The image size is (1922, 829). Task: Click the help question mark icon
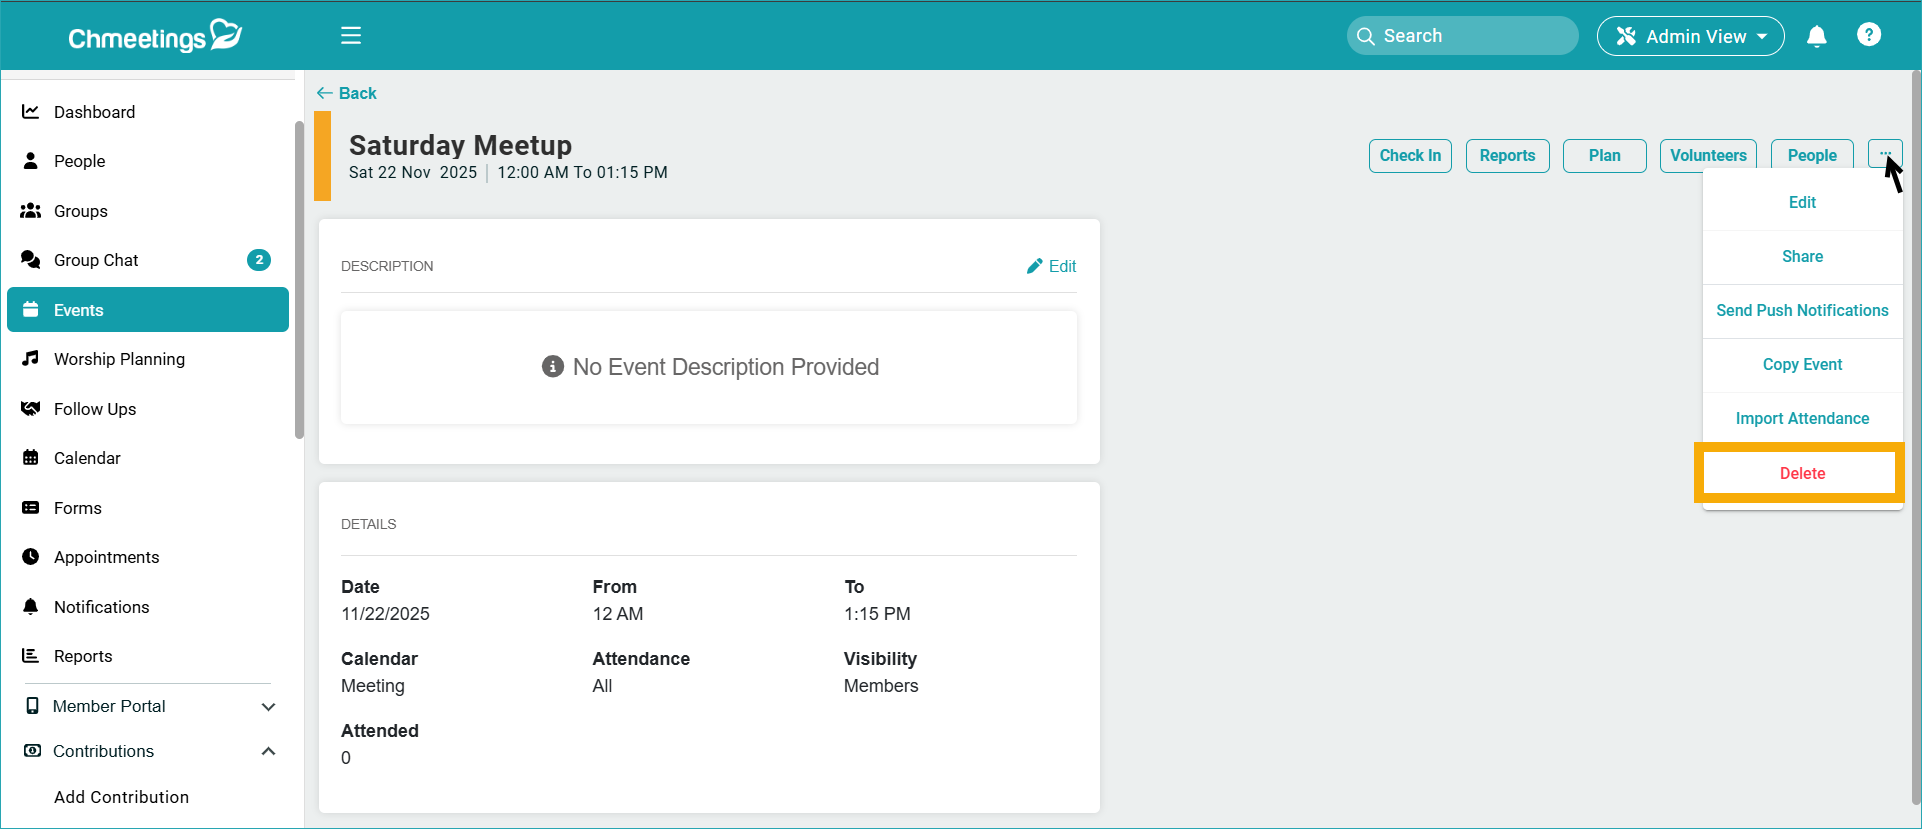pos(1868,35)
